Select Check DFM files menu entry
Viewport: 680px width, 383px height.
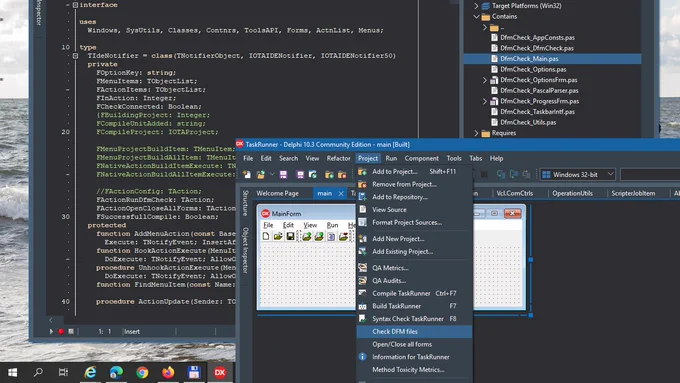(414, 331)
